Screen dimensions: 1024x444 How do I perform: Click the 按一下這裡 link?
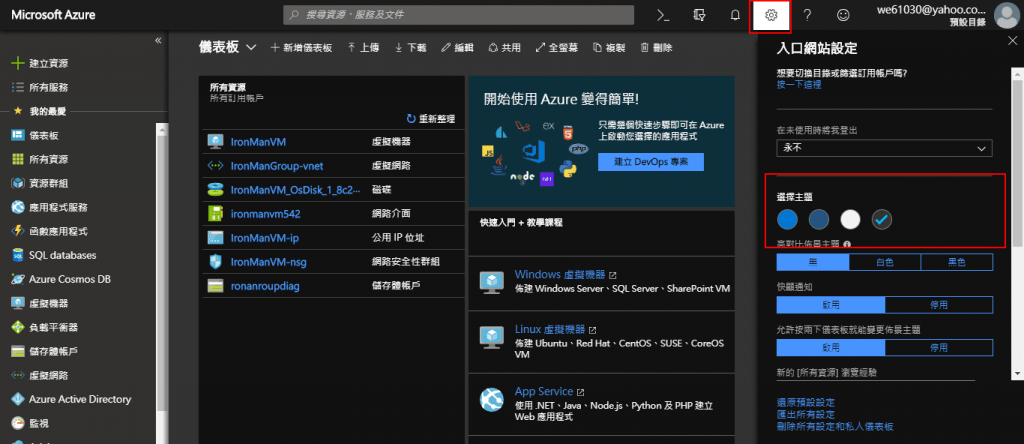(x=799, y=84)
